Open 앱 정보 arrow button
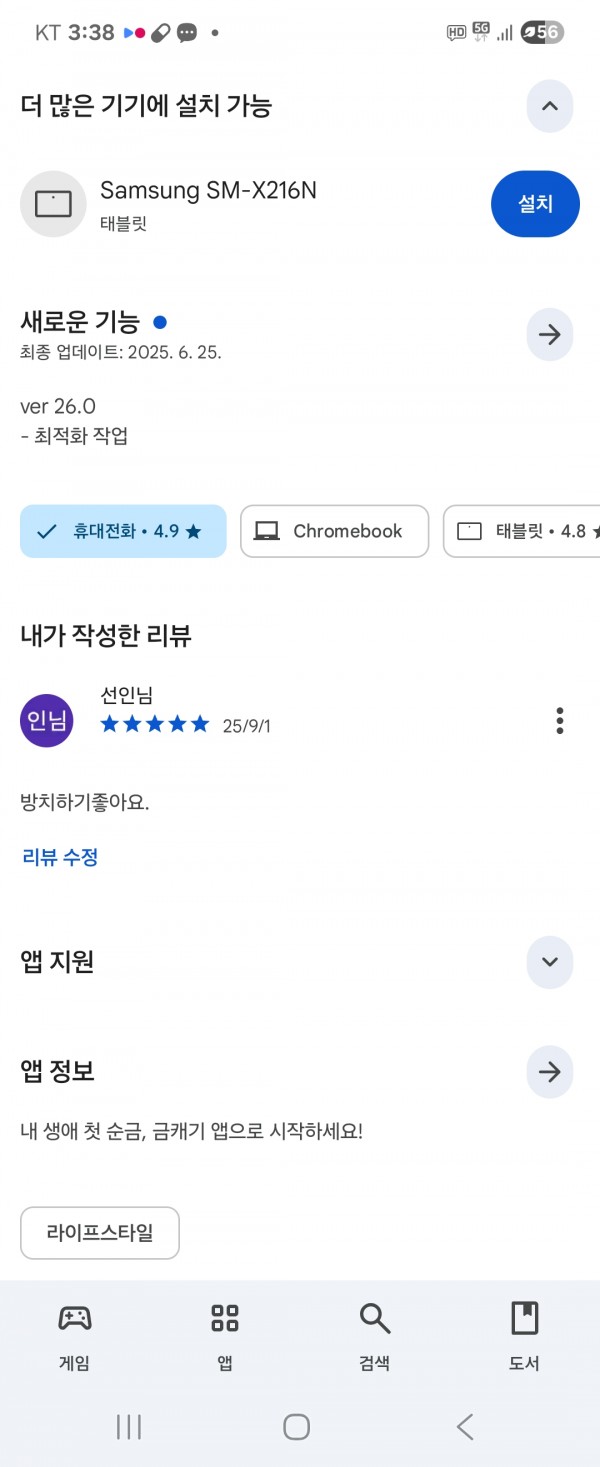 [x=550, y=1072]
